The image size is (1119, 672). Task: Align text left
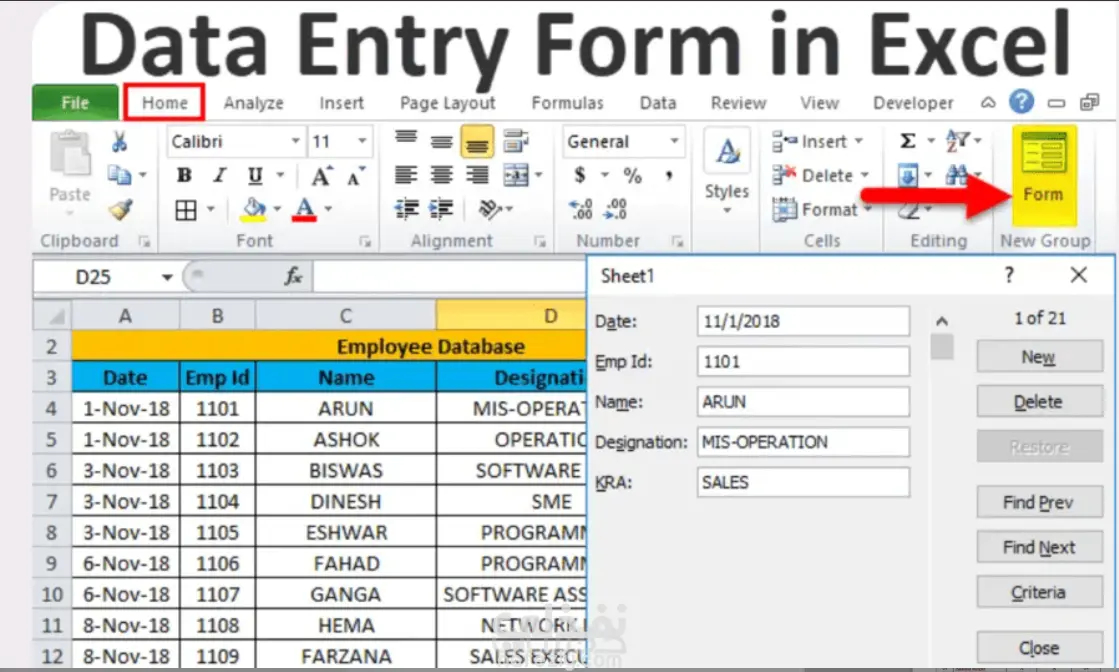[406, 175]
